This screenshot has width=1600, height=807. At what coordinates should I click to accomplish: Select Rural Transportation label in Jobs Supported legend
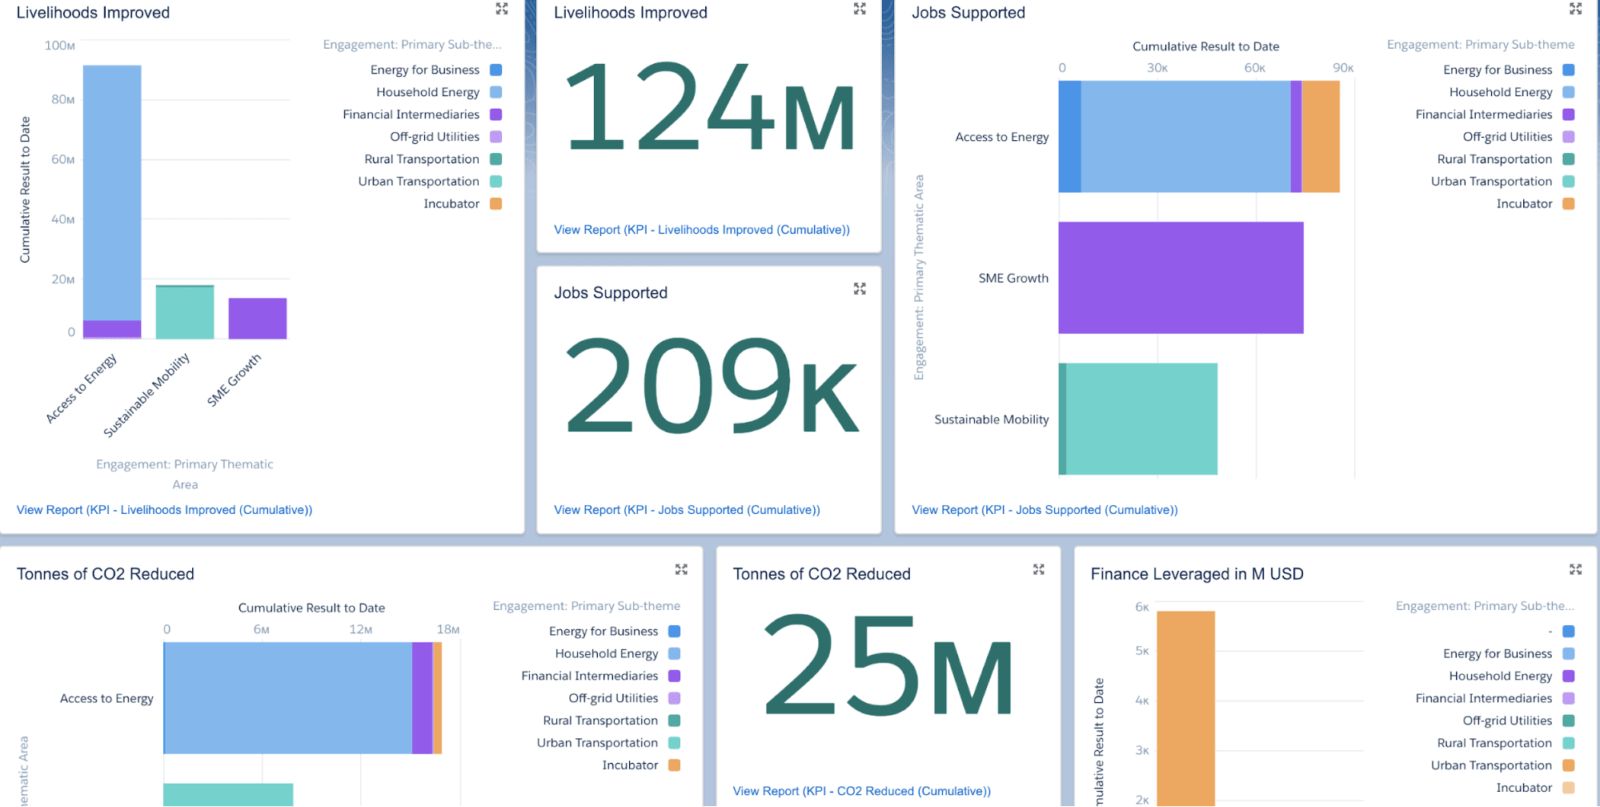click(1494, 159)
